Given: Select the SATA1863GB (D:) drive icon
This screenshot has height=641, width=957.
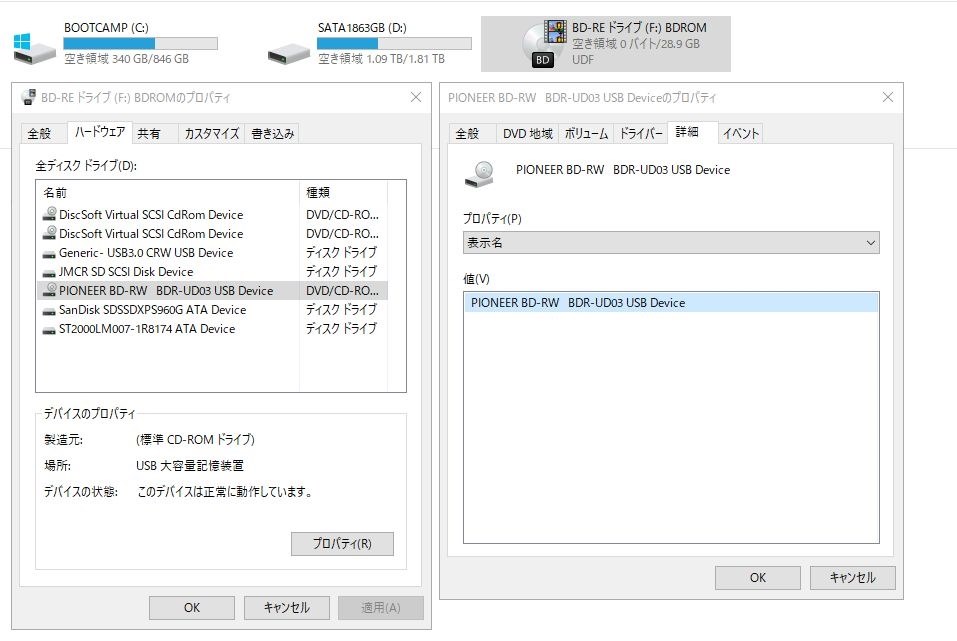Looking at the screenshot, I should pyautogui.click(x=288, y=53).
